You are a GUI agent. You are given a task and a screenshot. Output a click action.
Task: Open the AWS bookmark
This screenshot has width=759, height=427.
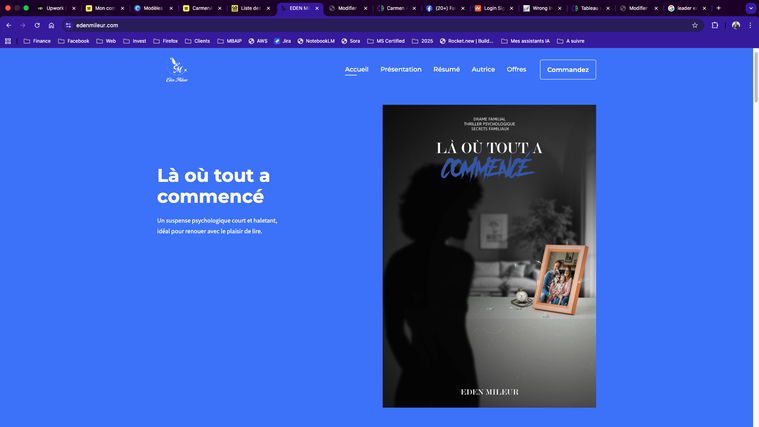coord(258,41)
